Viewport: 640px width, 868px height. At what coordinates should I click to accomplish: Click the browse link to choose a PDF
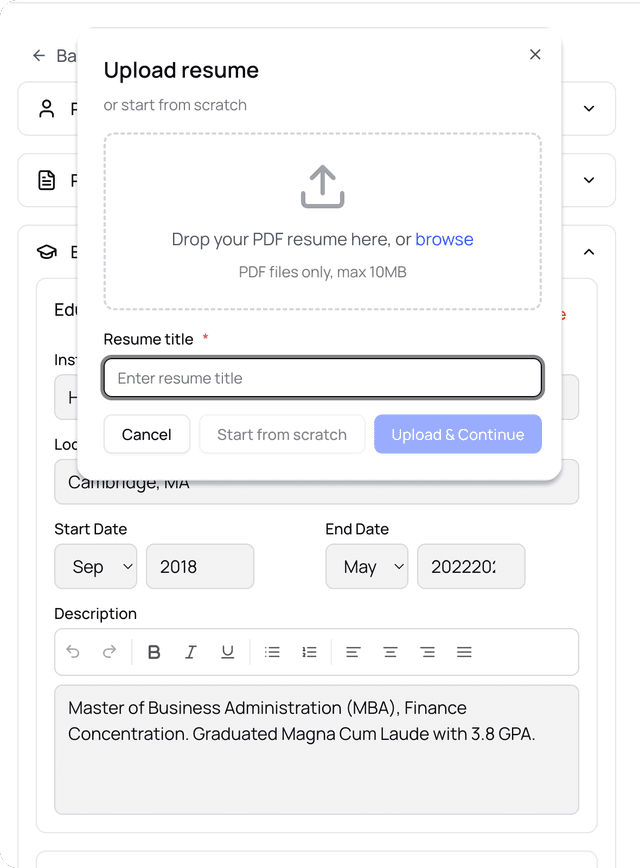pyautogui.click(x=444, y=239)
